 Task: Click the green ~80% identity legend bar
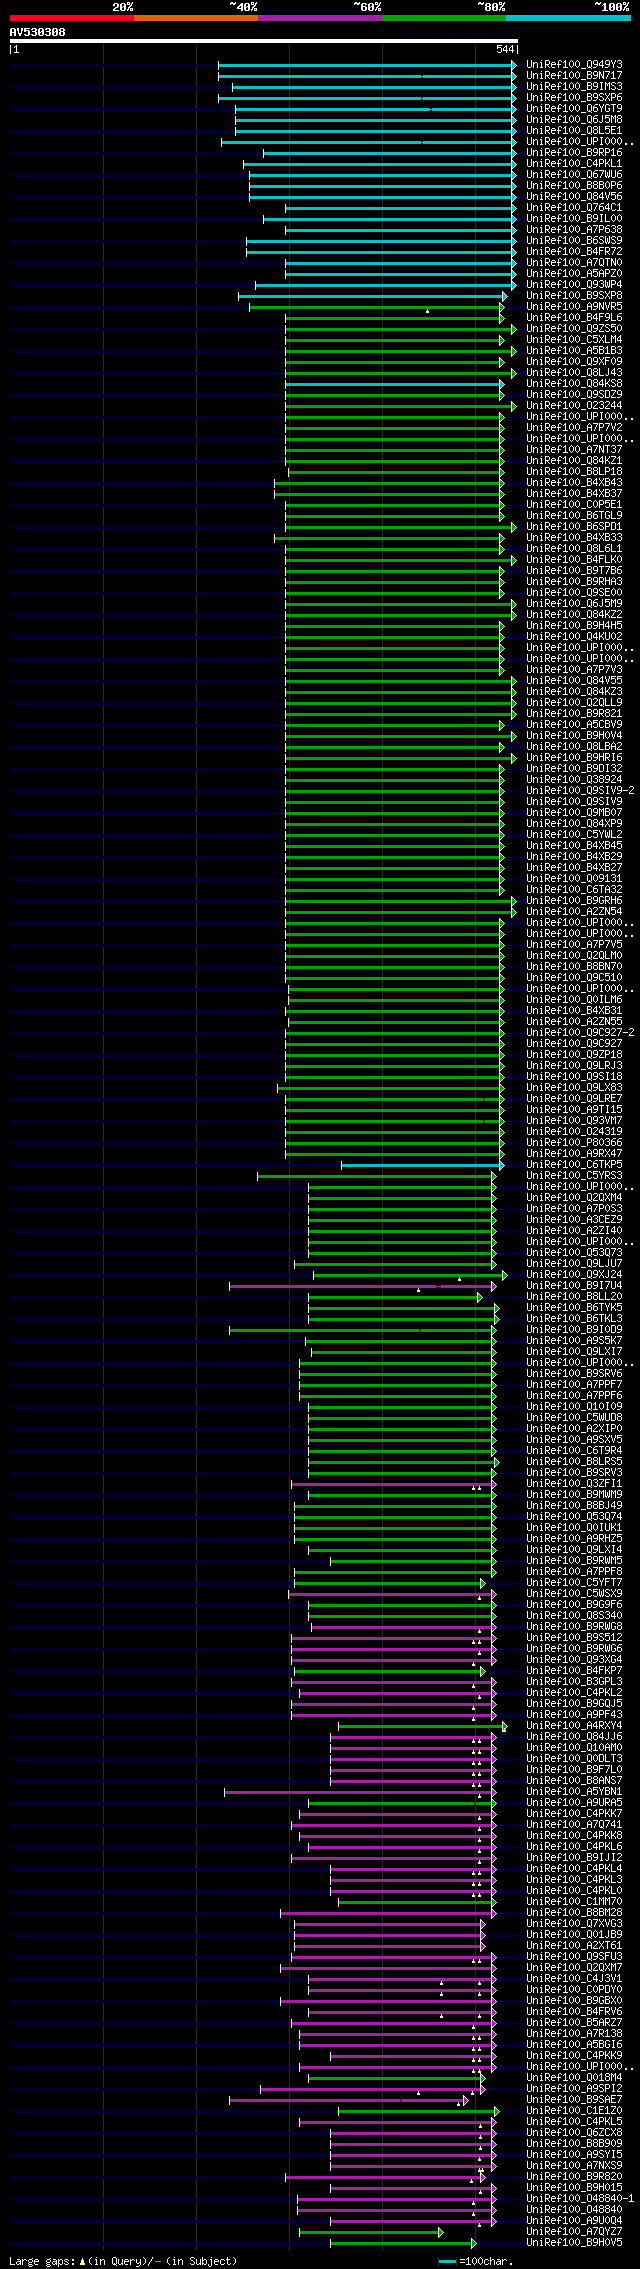pos(443,18)
